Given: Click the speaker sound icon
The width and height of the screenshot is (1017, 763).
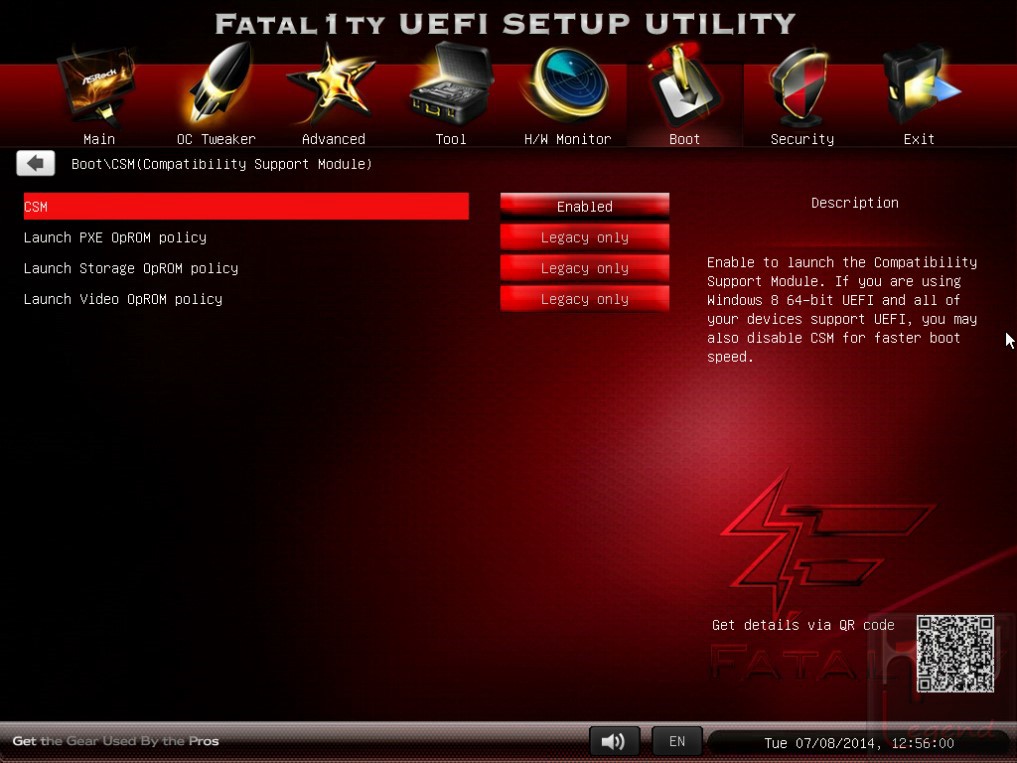Looking at the screenshot, I should [614, 741].
